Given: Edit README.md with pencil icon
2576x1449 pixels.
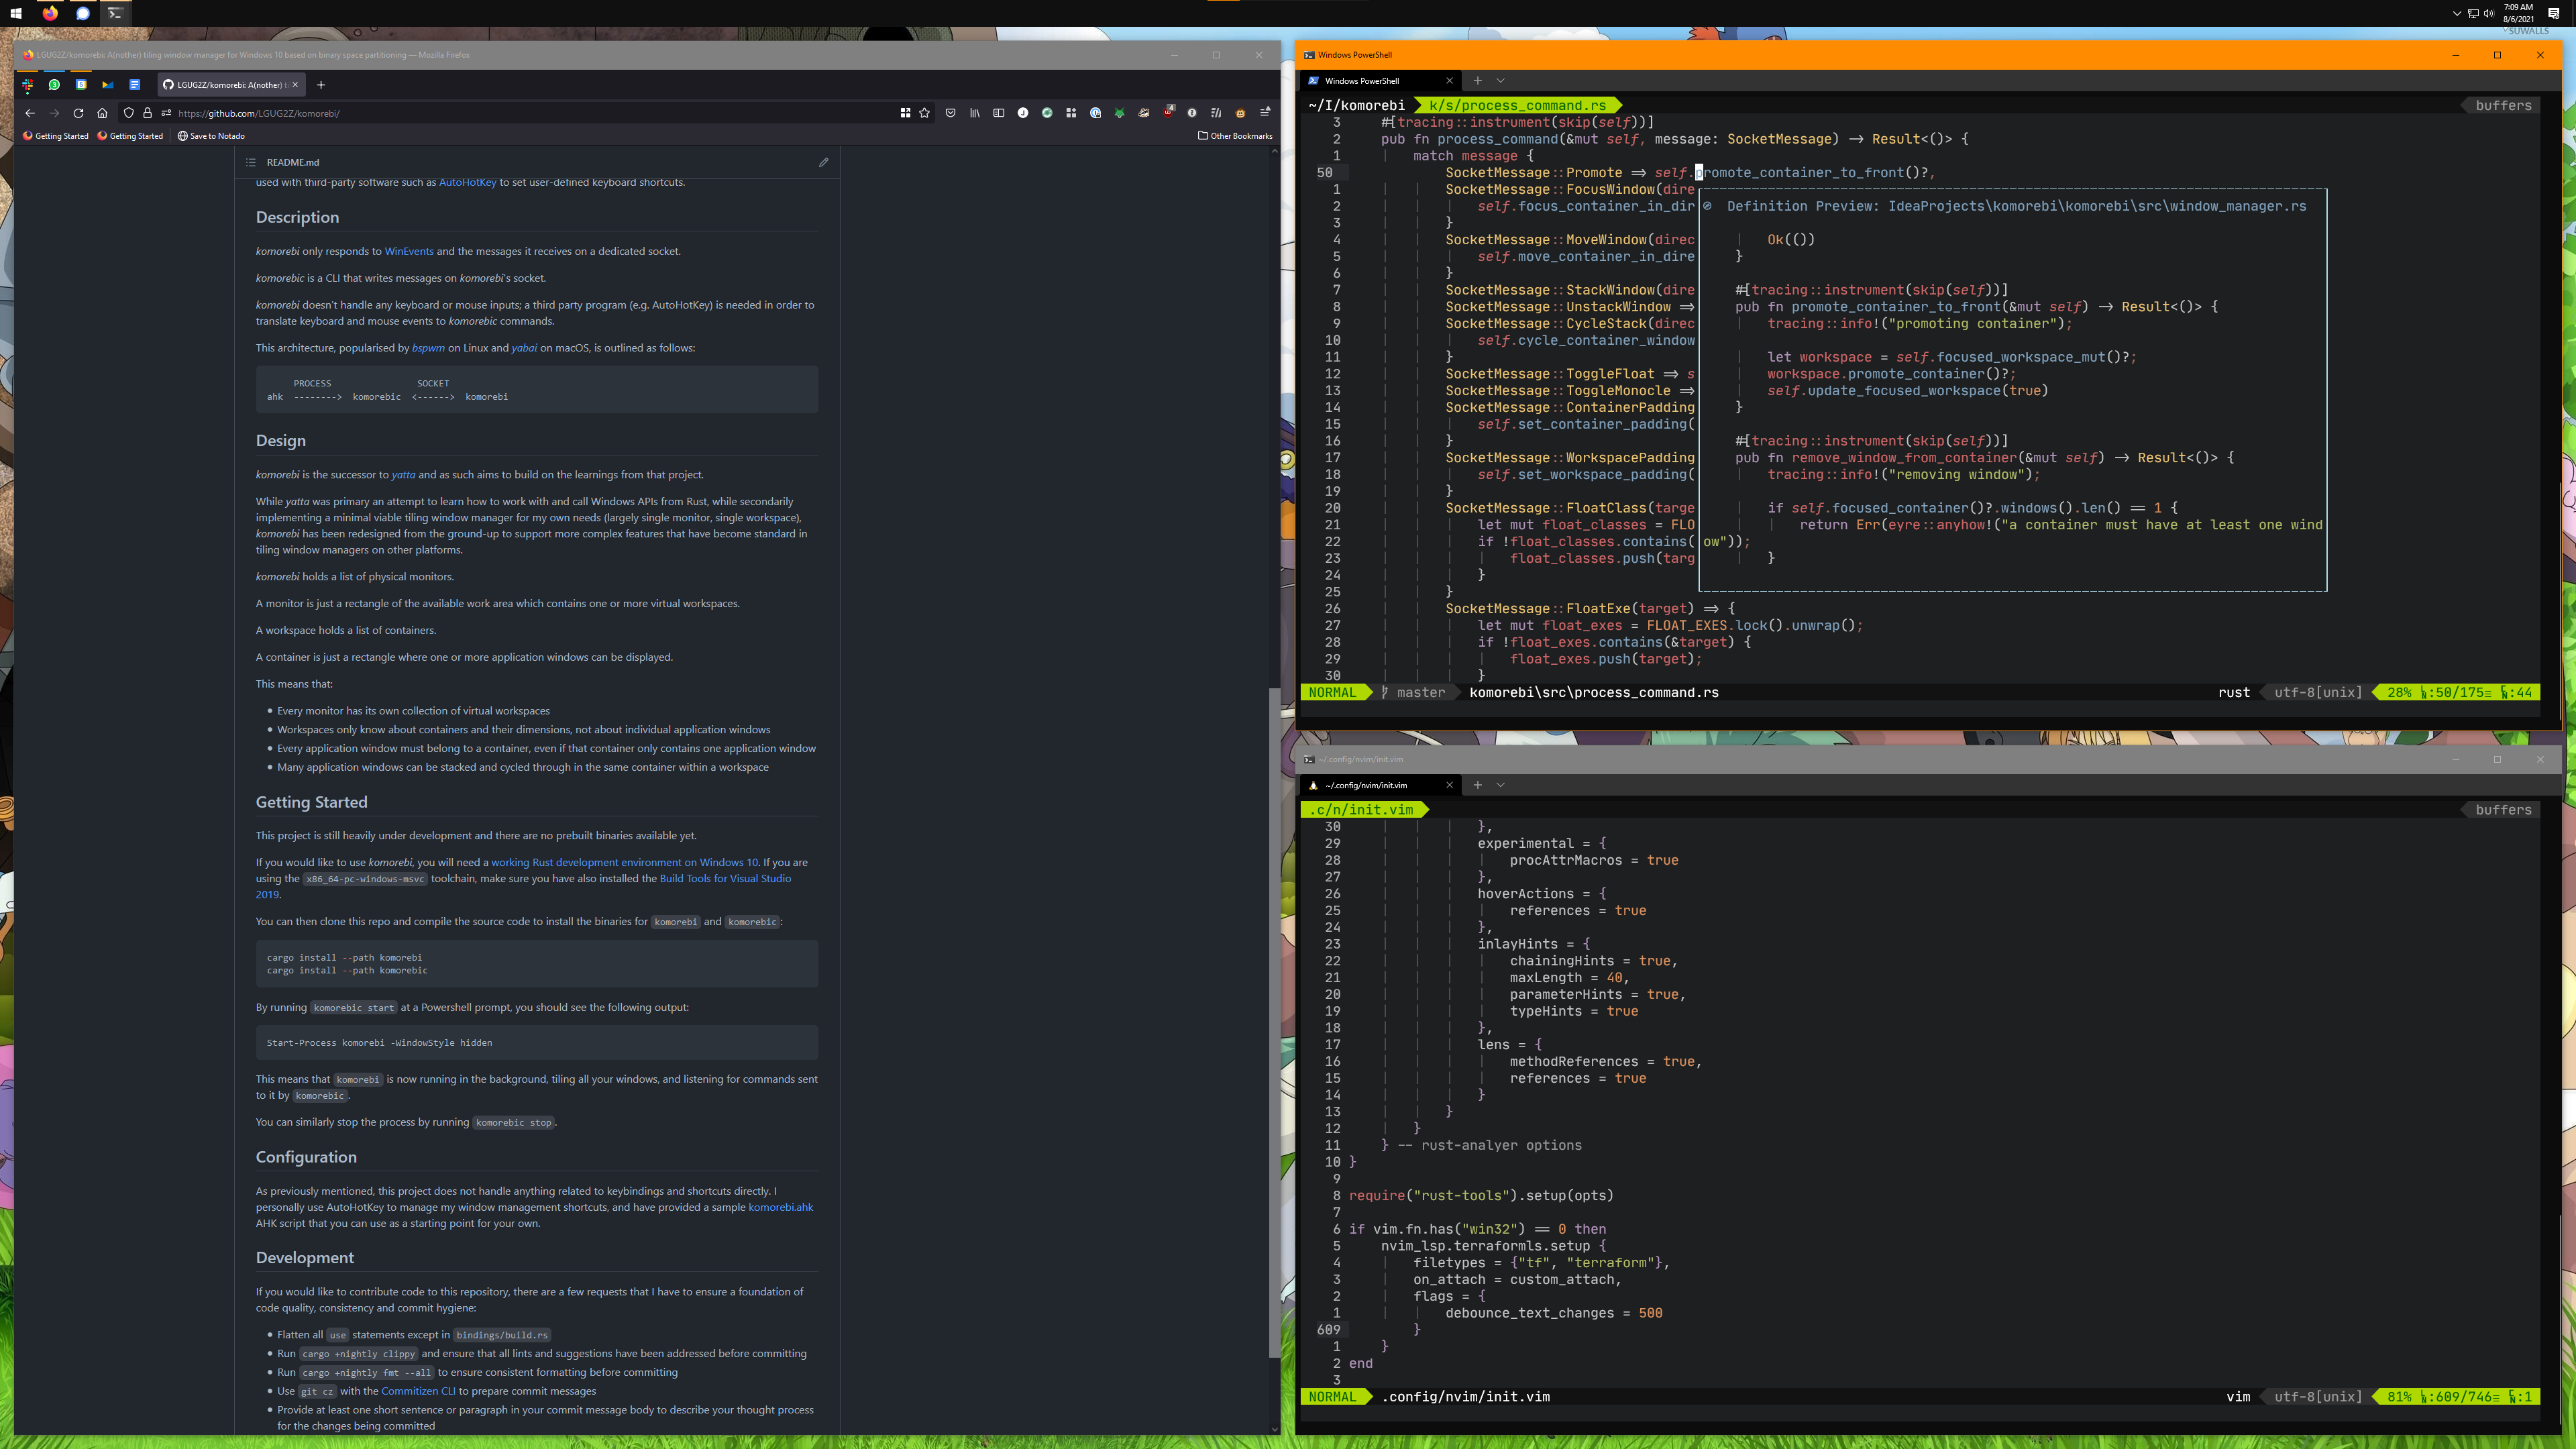Looking at the screenshot, I should [823, 162].
